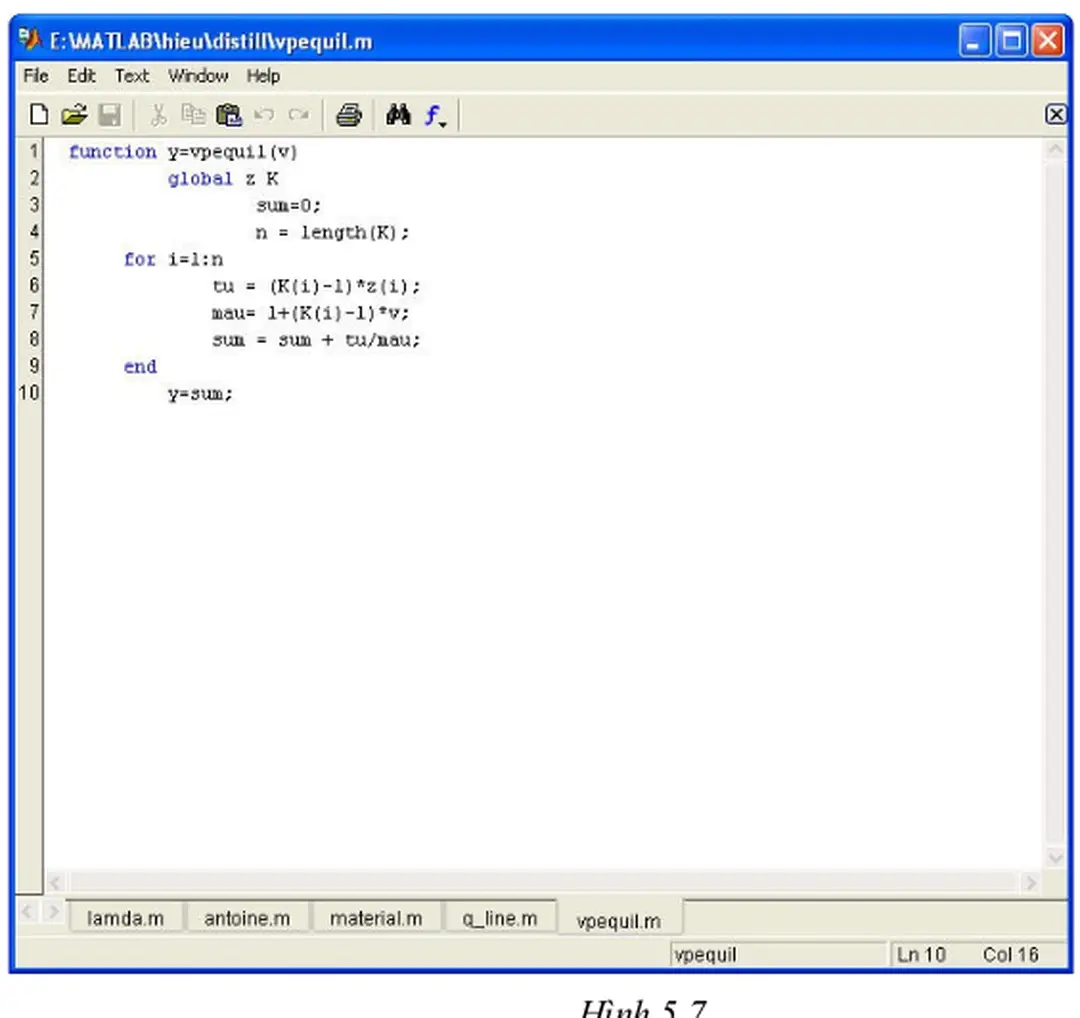Save the vpequil.m file

click(x=110, y=114)
